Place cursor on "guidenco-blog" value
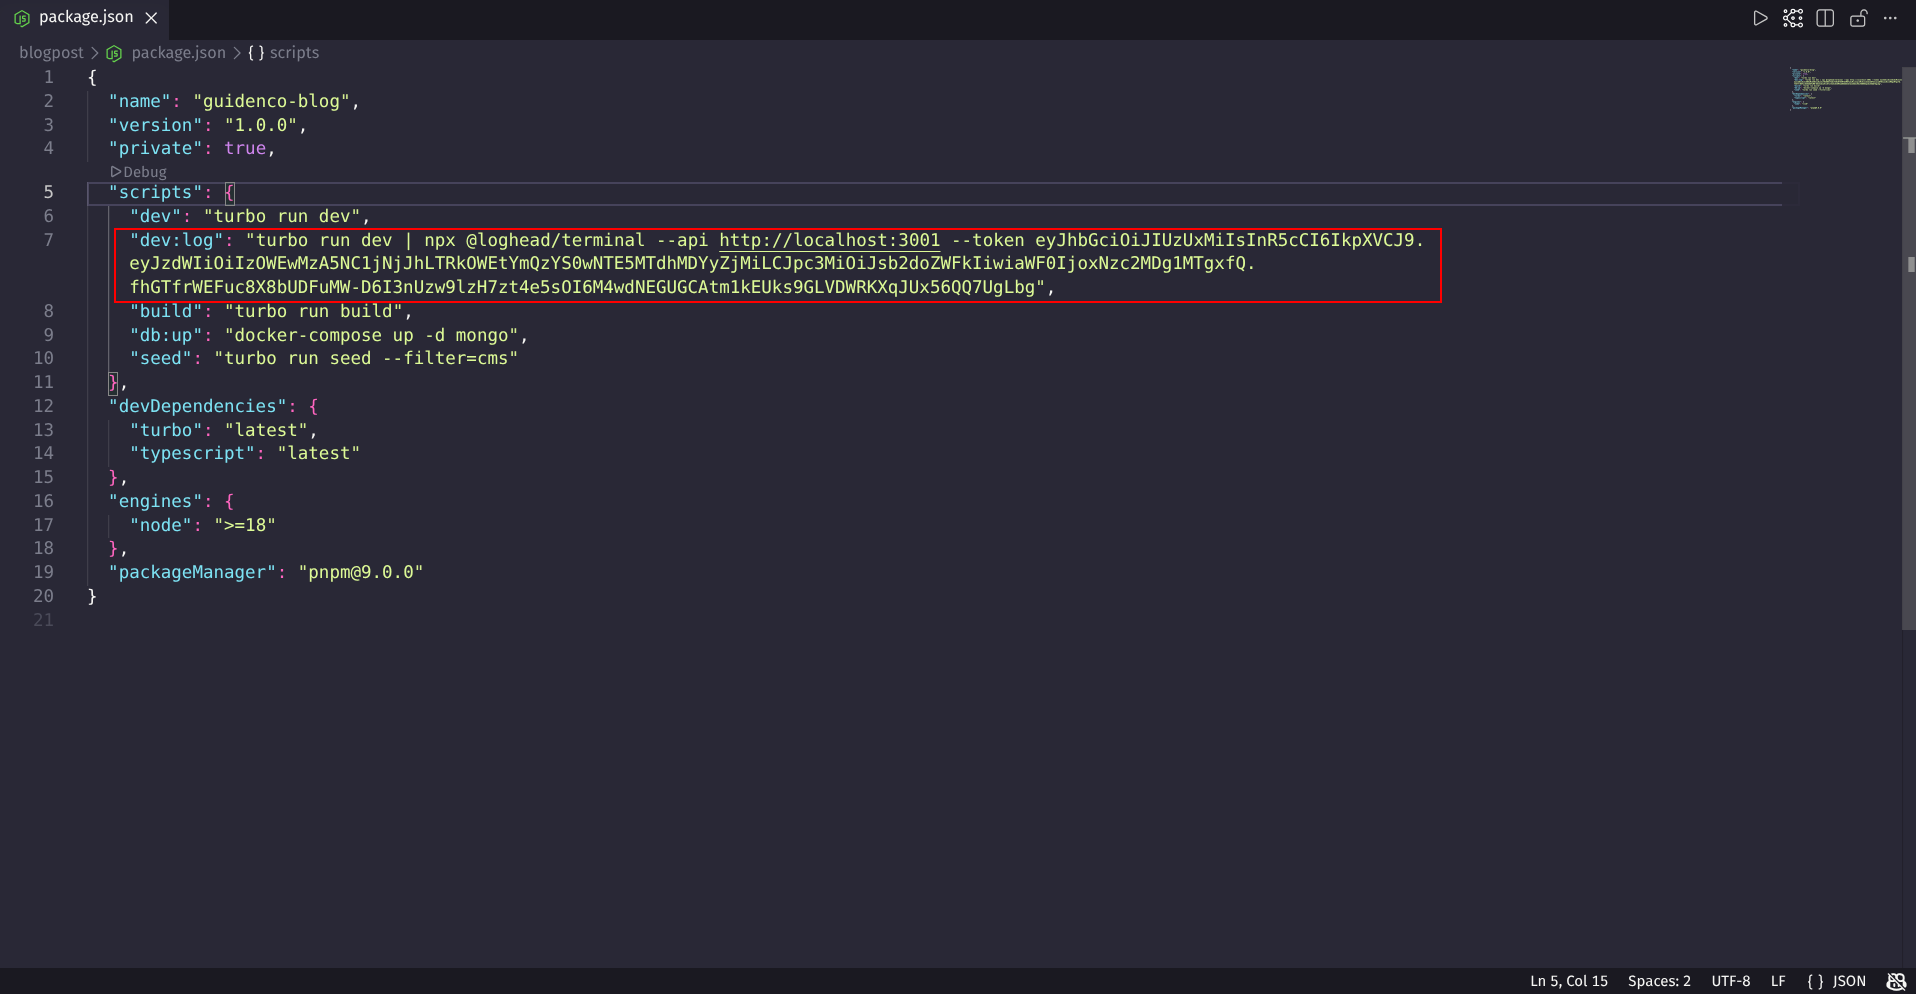 click(x=271, y=101)
